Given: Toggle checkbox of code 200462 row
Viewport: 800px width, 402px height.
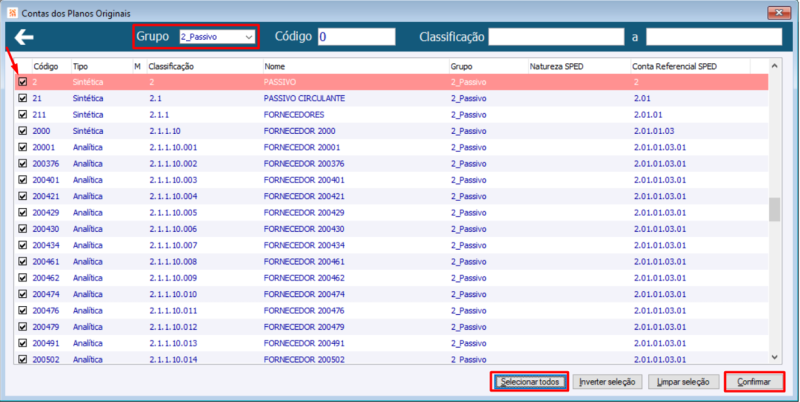Looking at the screenshot, I should [22, 278].
